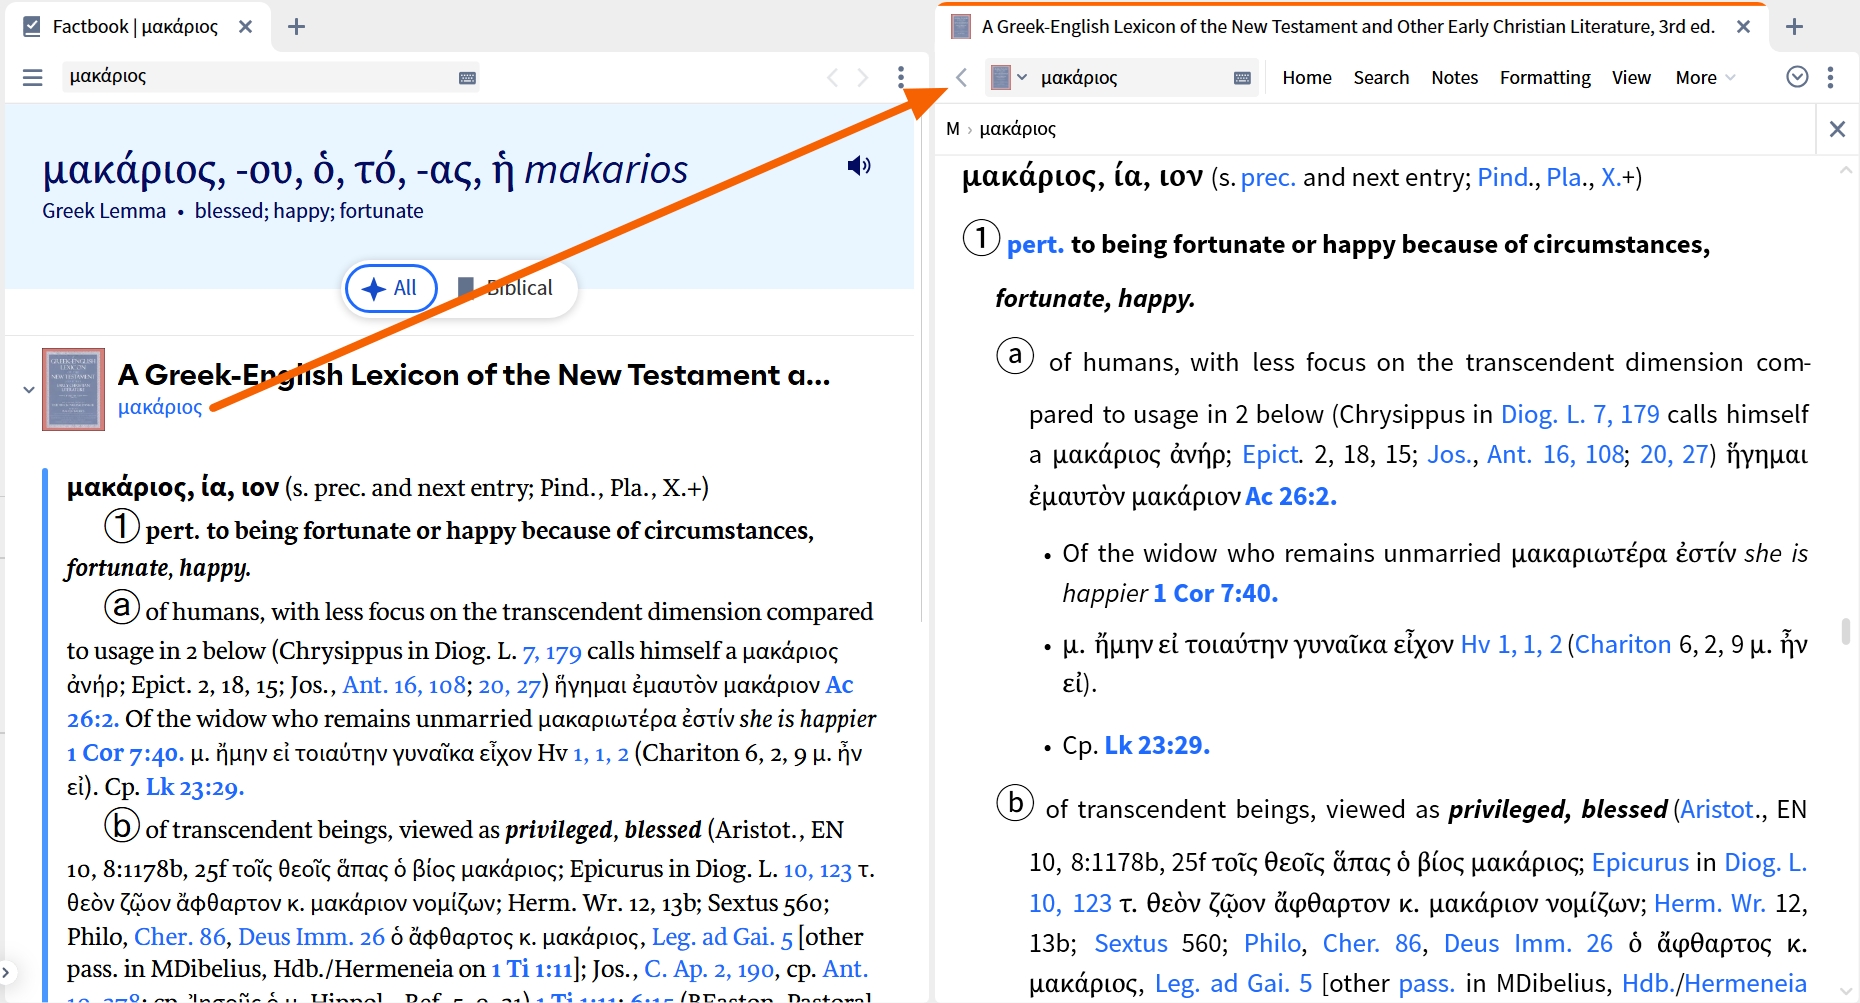Screen dimensions: 1860x1003
Task: Play pronunciation audio for μακάριος
Action: point(859,166)
